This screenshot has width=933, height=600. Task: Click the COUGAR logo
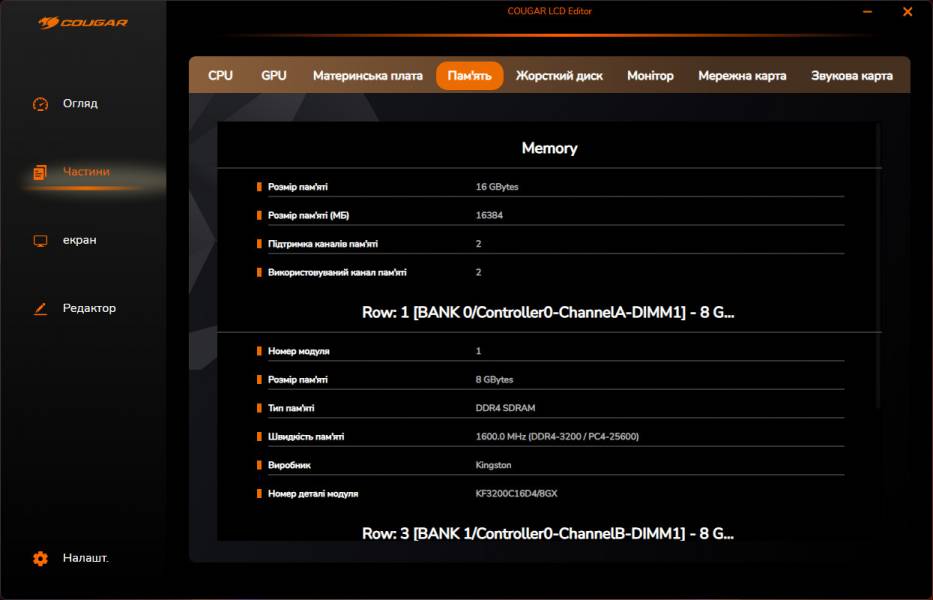83,22
